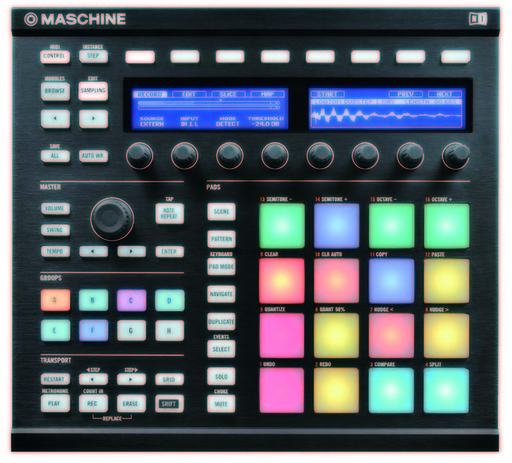Viewport: 512px width, 463px height.
Task: Hit pad 5 Quantize
Action: point(282,336)
